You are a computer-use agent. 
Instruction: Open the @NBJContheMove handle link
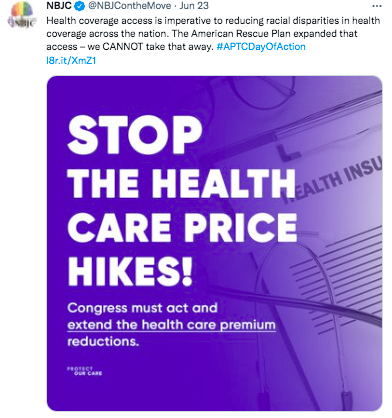(129, 6)
